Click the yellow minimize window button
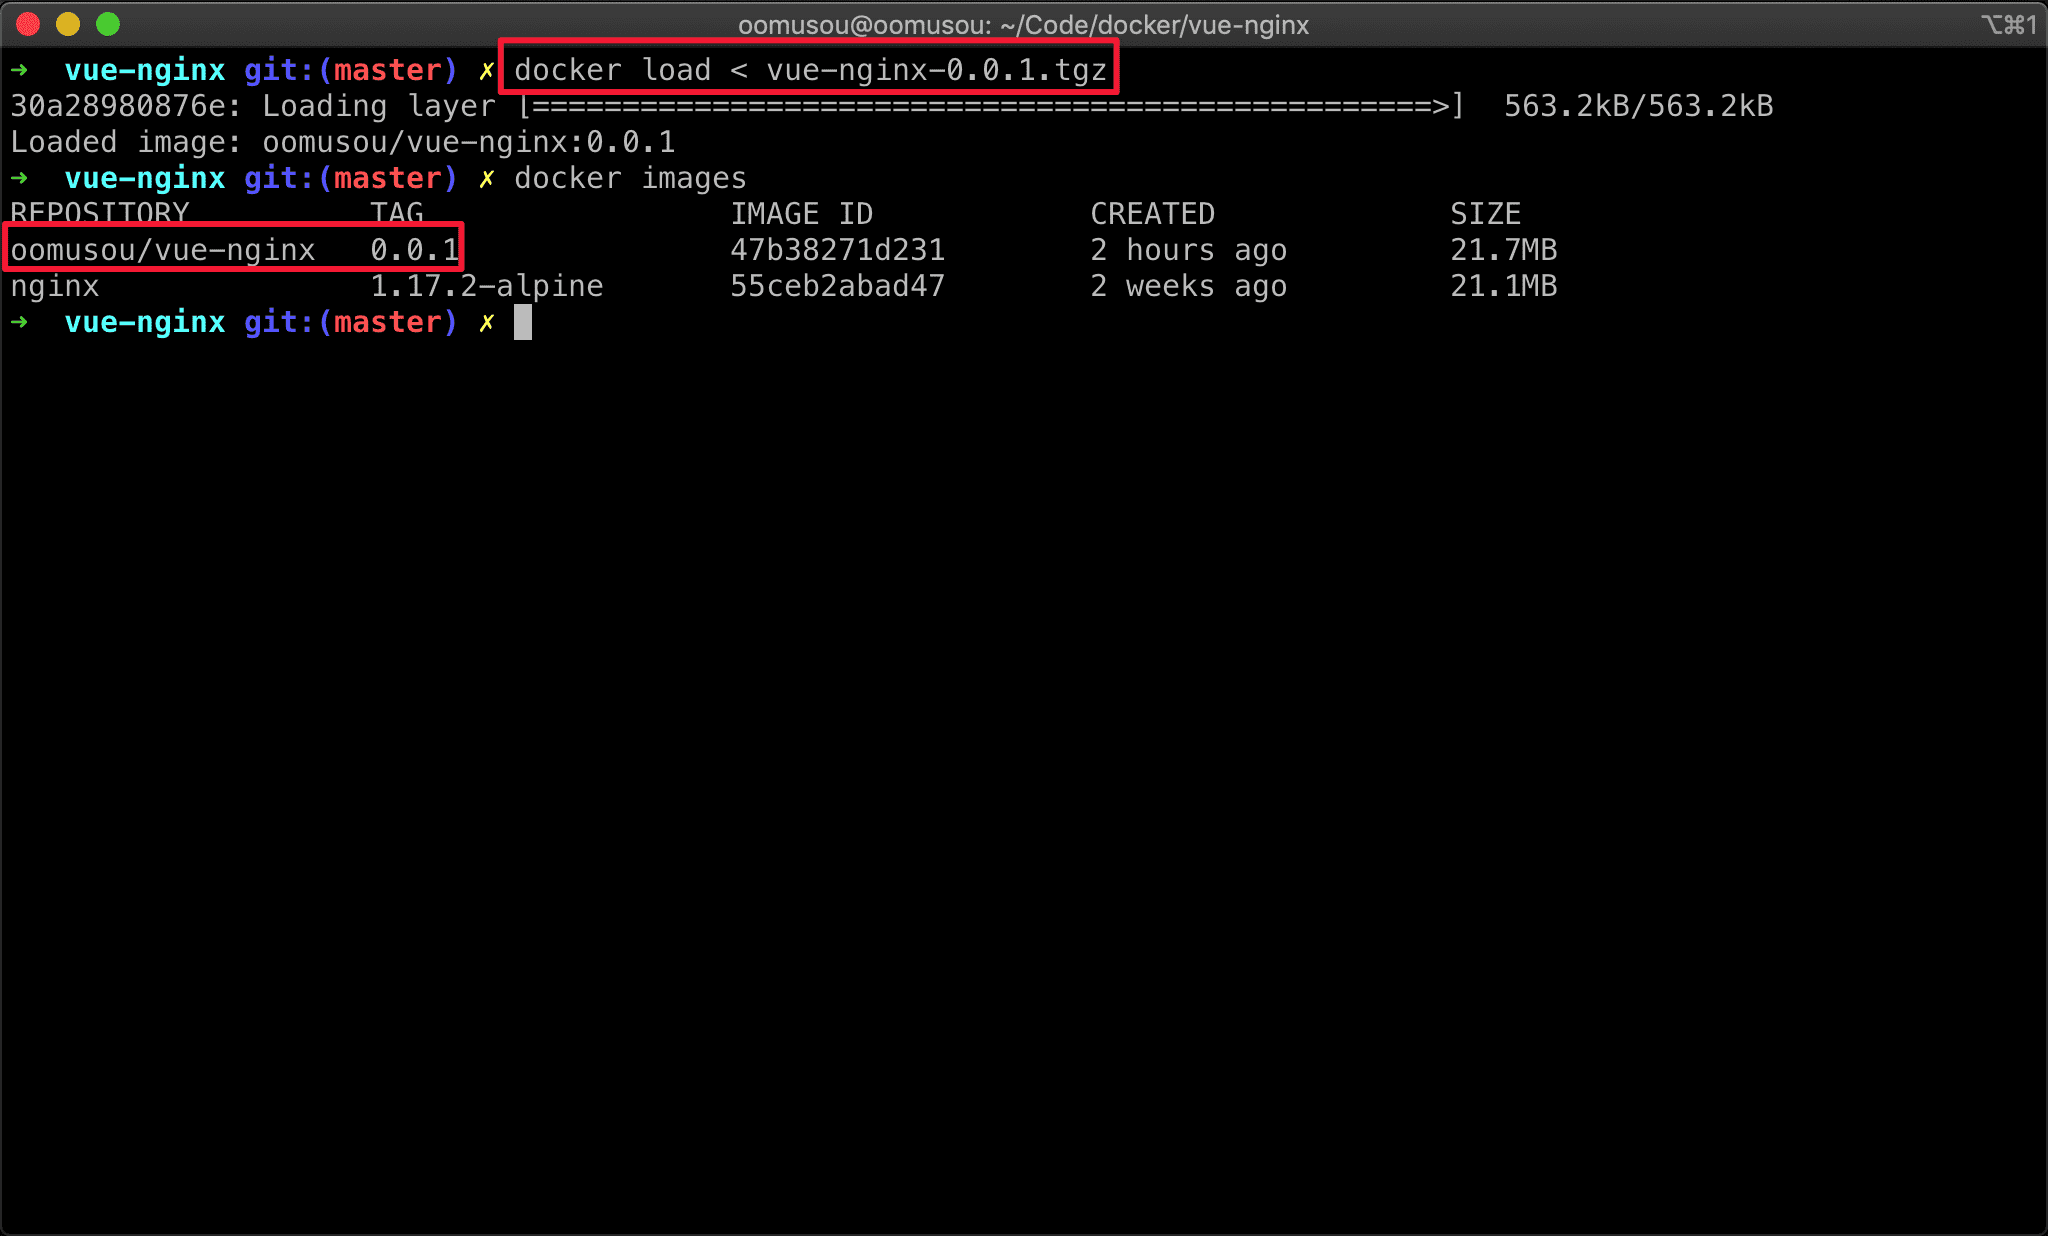The image size is (2048, 1236). tap(68, 24)
